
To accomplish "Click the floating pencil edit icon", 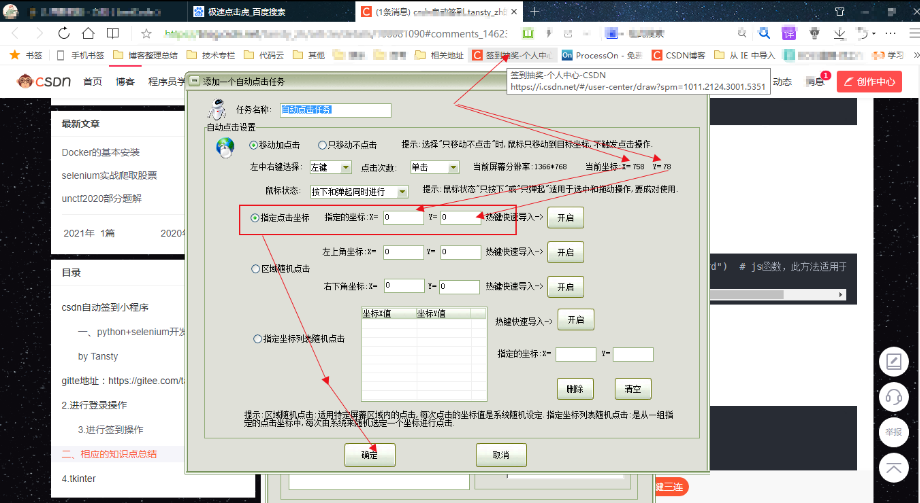I will click(x=894, y=362).
